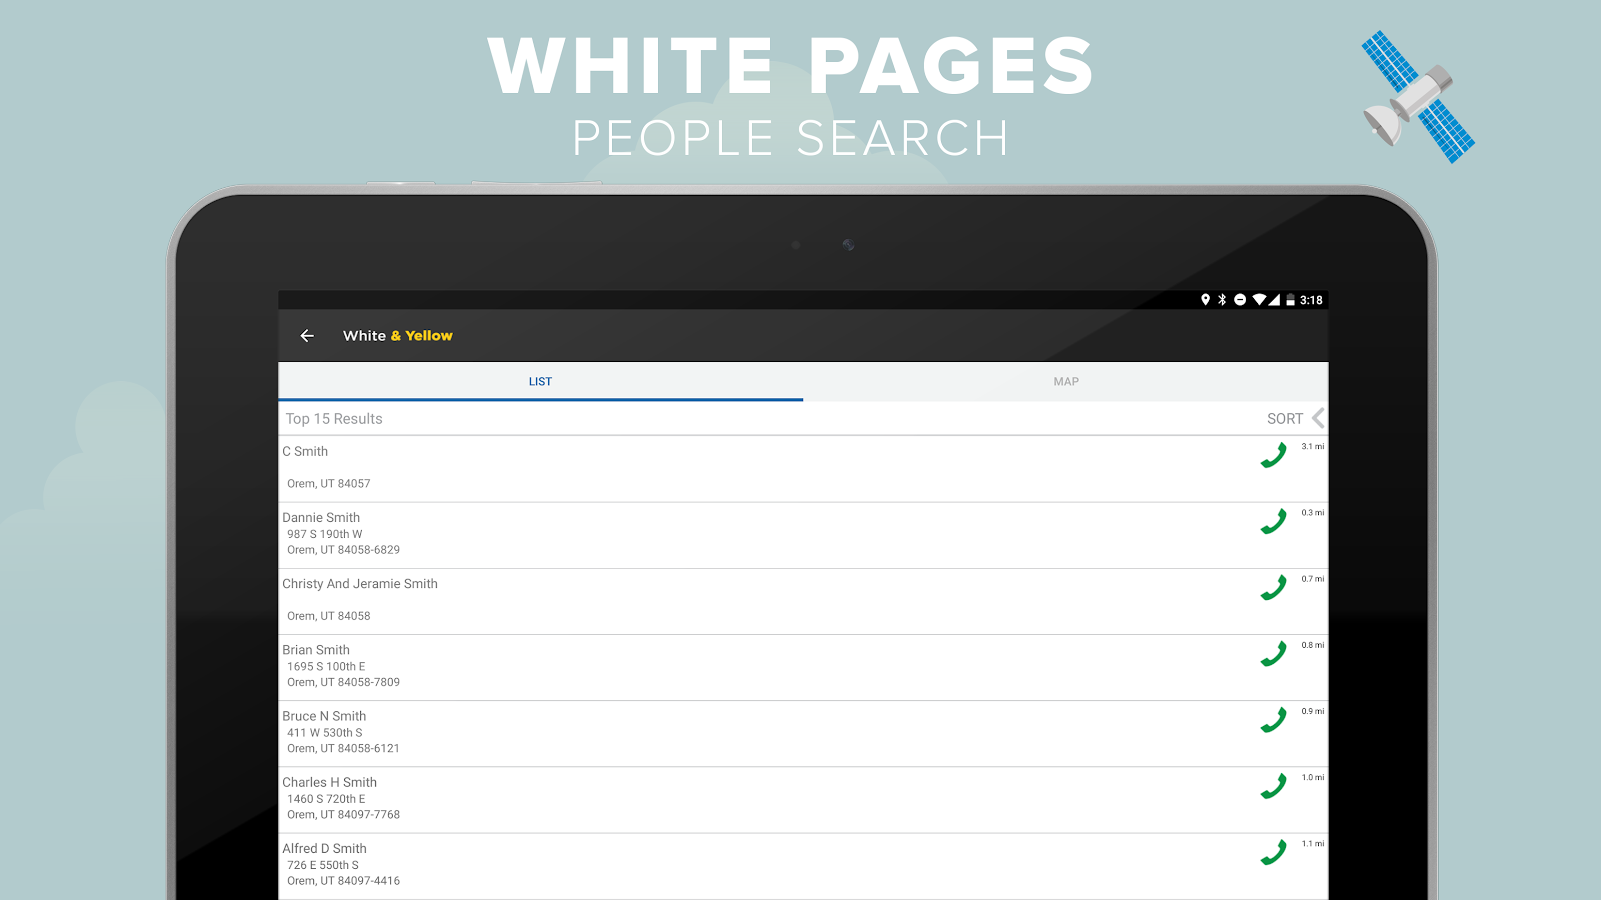Expand the sort chevron arrow
Image resolution: width=1601 pixels, height=900 pixels.
pos(1318,418)
